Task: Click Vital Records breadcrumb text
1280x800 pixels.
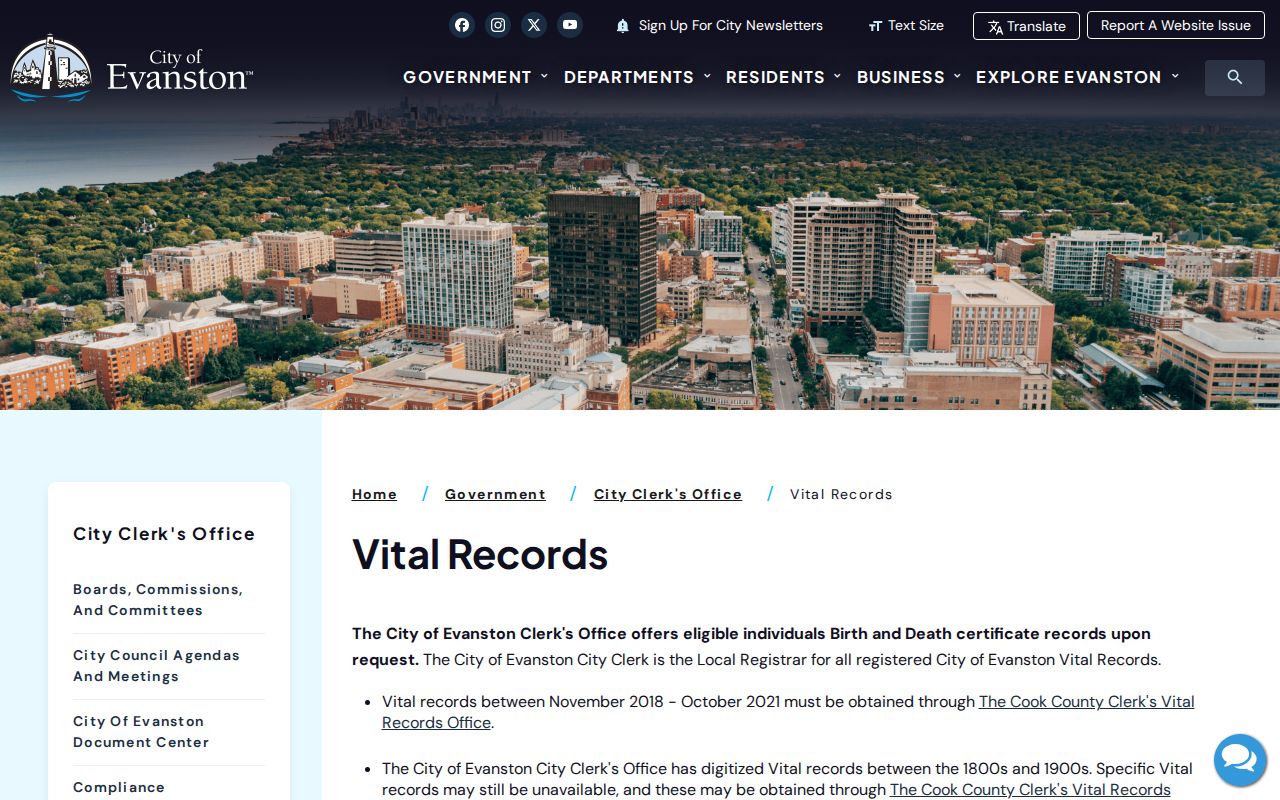Action: 841,494
